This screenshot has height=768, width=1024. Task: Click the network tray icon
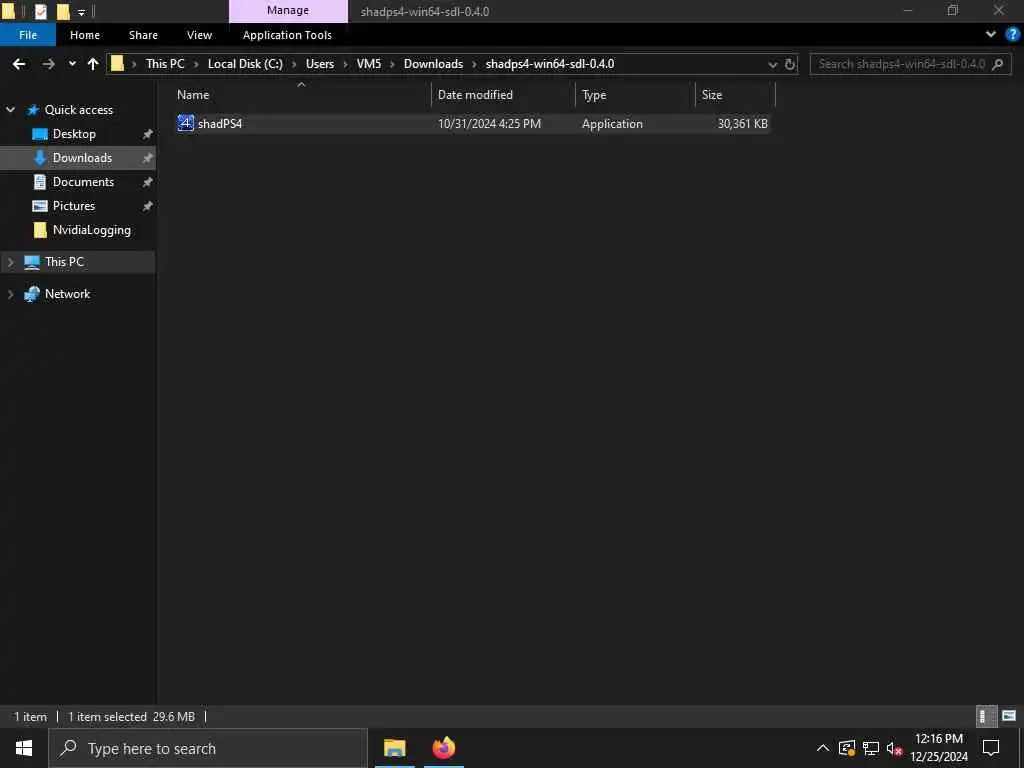coord(871,748)
